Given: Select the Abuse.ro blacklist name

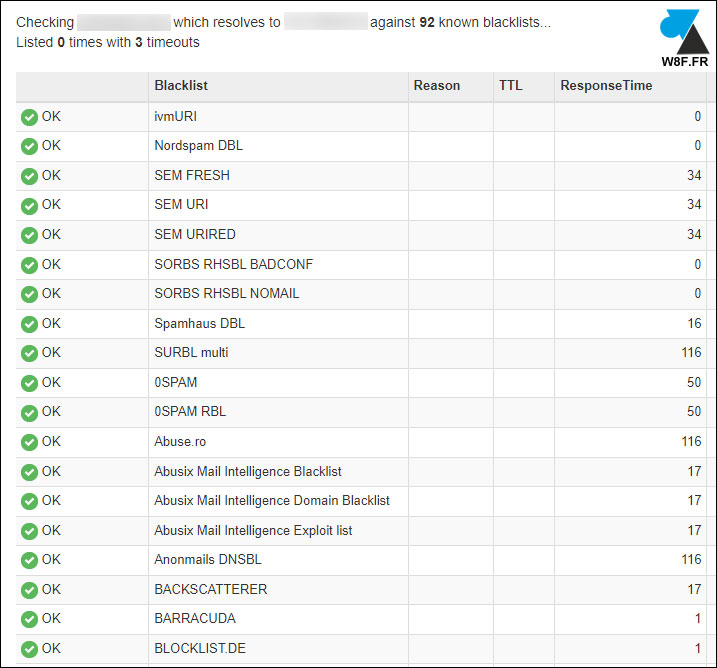Looking at the screenshot, I should (x=180, y=441).
